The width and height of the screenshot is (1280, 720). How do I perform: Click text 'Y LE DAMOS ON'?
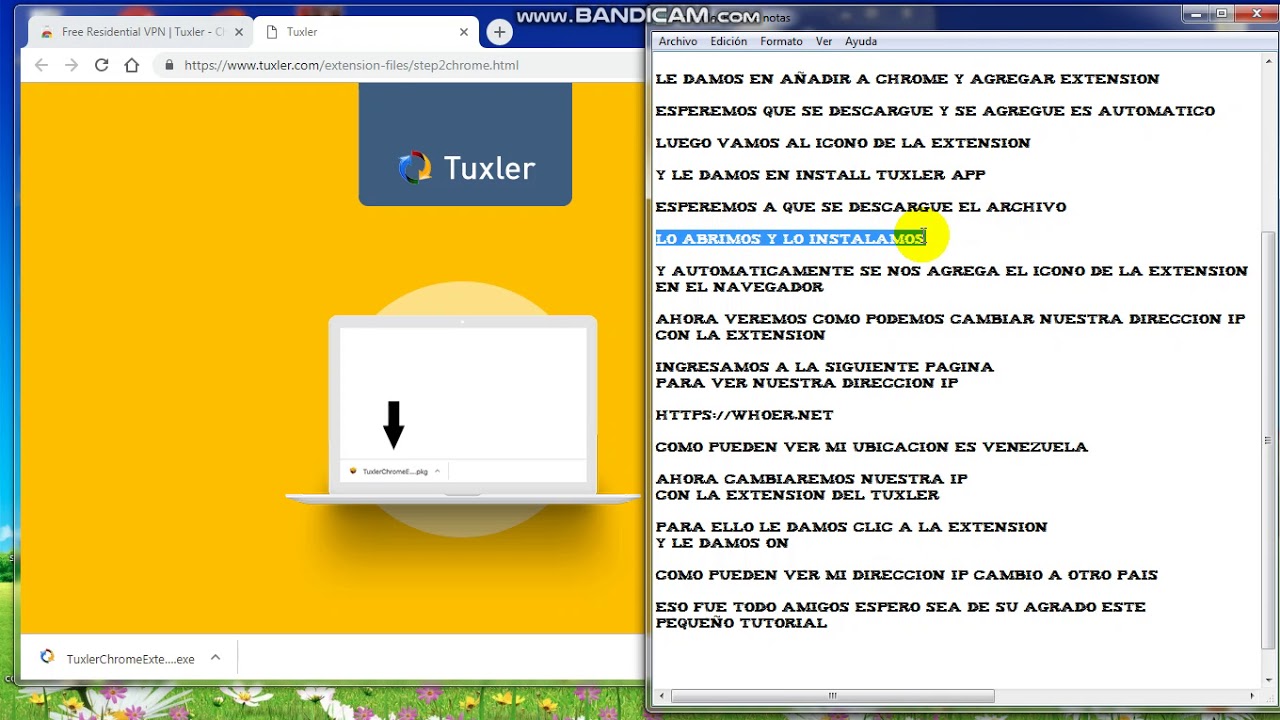(x=722, y=543)
